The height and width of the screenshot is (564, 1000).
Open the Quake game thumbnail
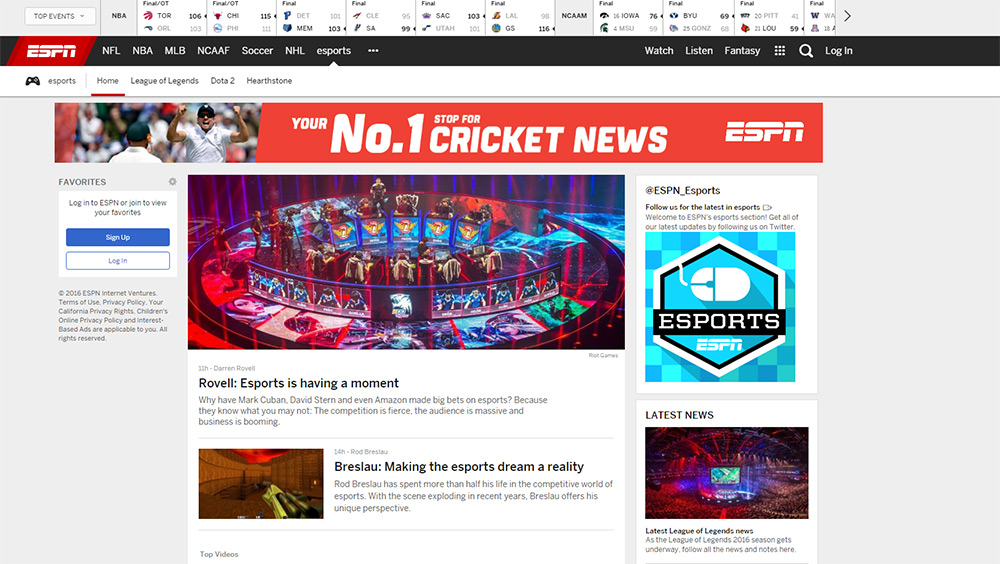pyautogui.click(x=261, y=484)
